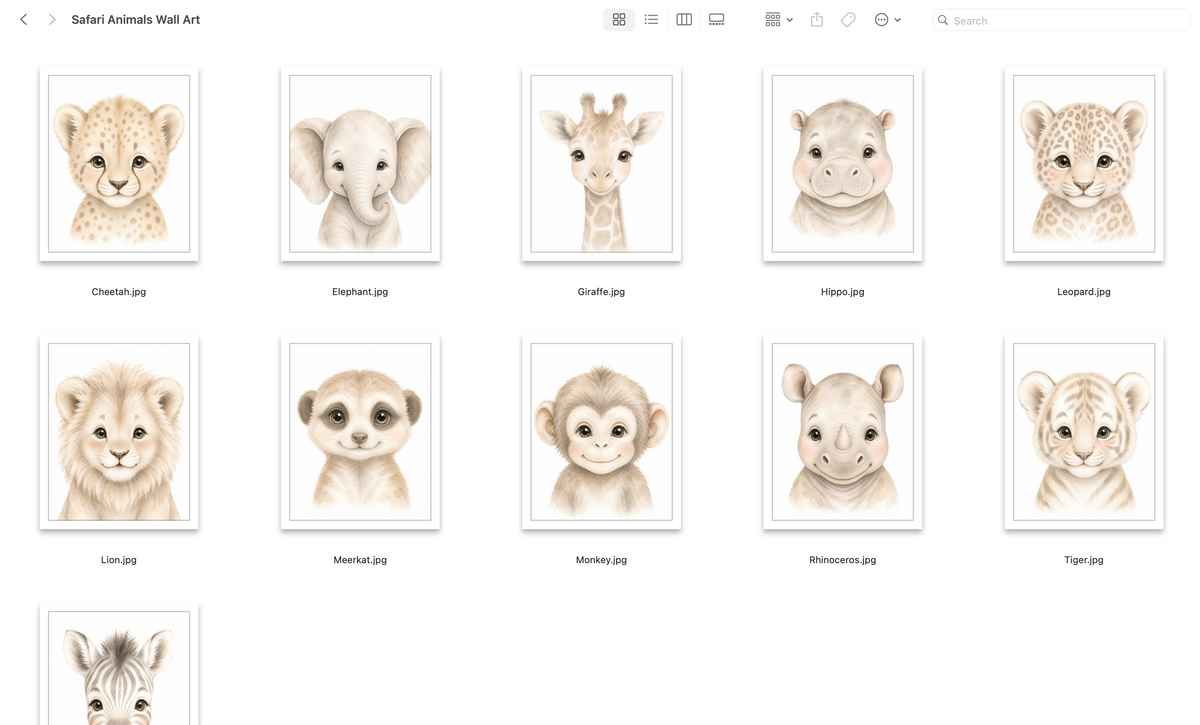Select the Lion thumbnail
Viewport: 1200px width, 725px height.
coord(119,432)
